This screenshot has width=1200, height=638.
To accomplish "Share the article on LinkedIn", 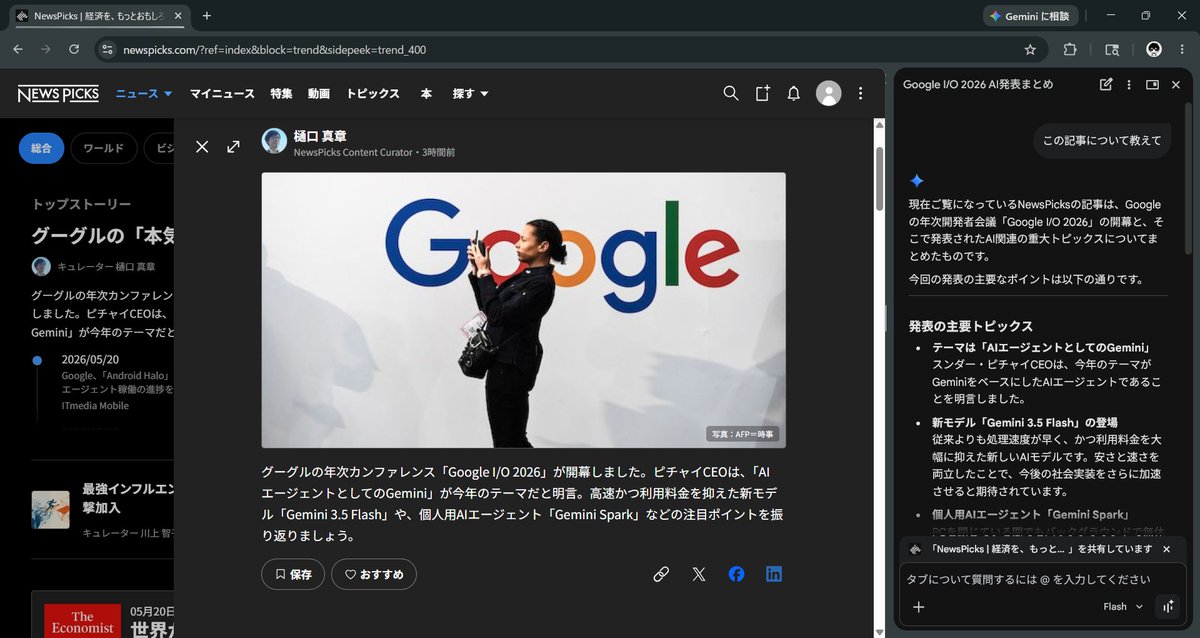I will 774,574.
